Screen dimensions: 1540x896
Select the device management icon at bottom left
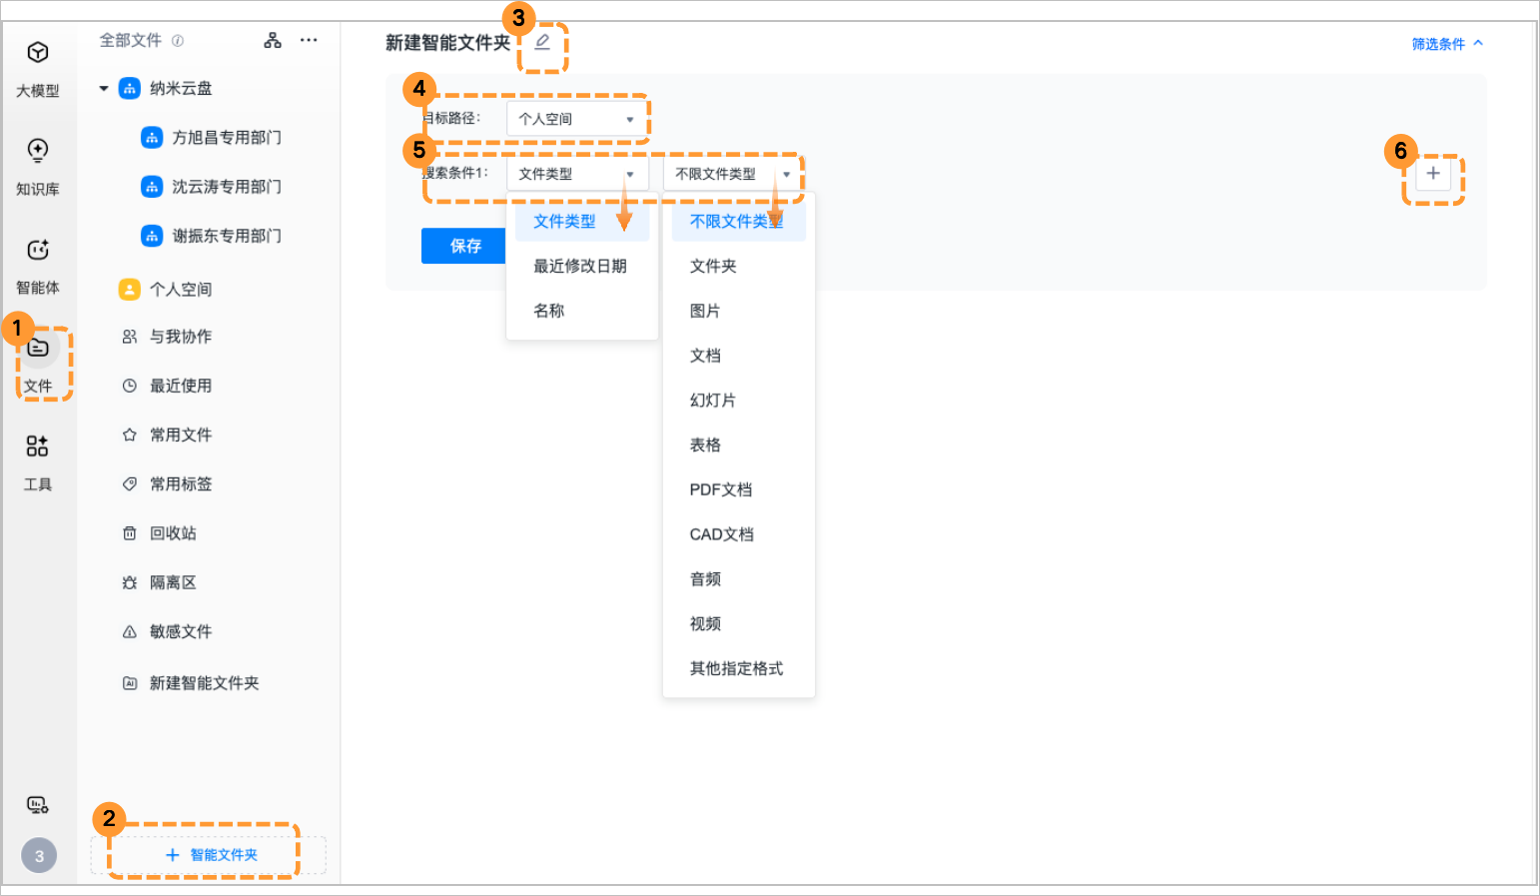click(39, 804)
